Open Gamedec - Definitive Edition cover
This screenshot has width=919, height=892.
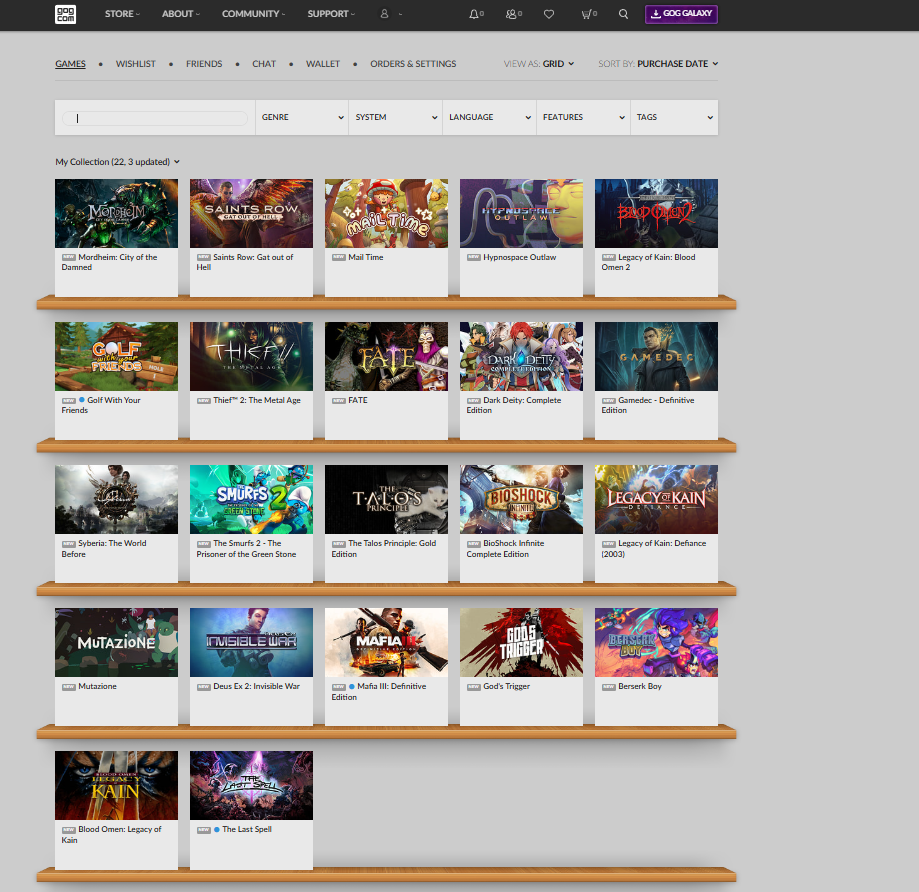(x=656, y=356)
